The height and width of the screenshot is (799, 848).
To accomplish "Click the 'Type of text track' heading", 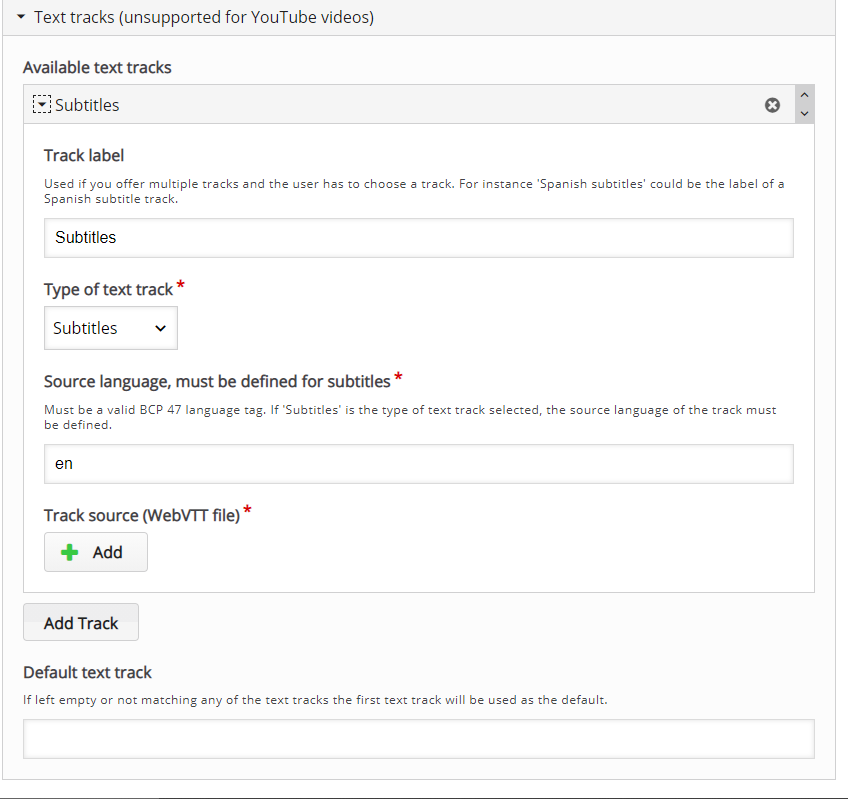I will click(109, 289).
